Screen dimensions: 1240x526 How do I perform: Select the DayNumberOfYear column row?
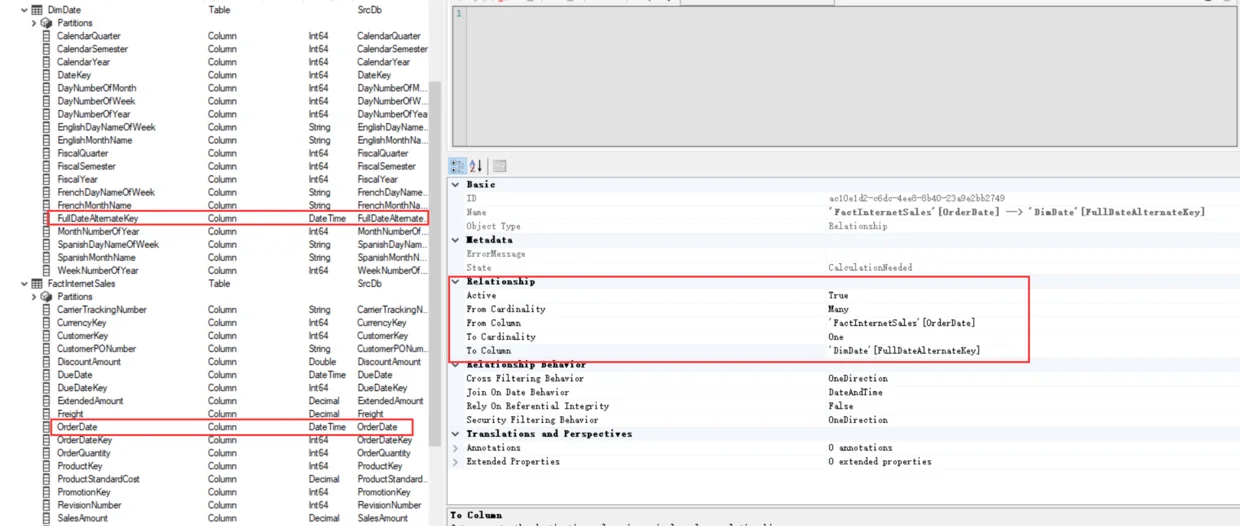[x=236, y=114]
